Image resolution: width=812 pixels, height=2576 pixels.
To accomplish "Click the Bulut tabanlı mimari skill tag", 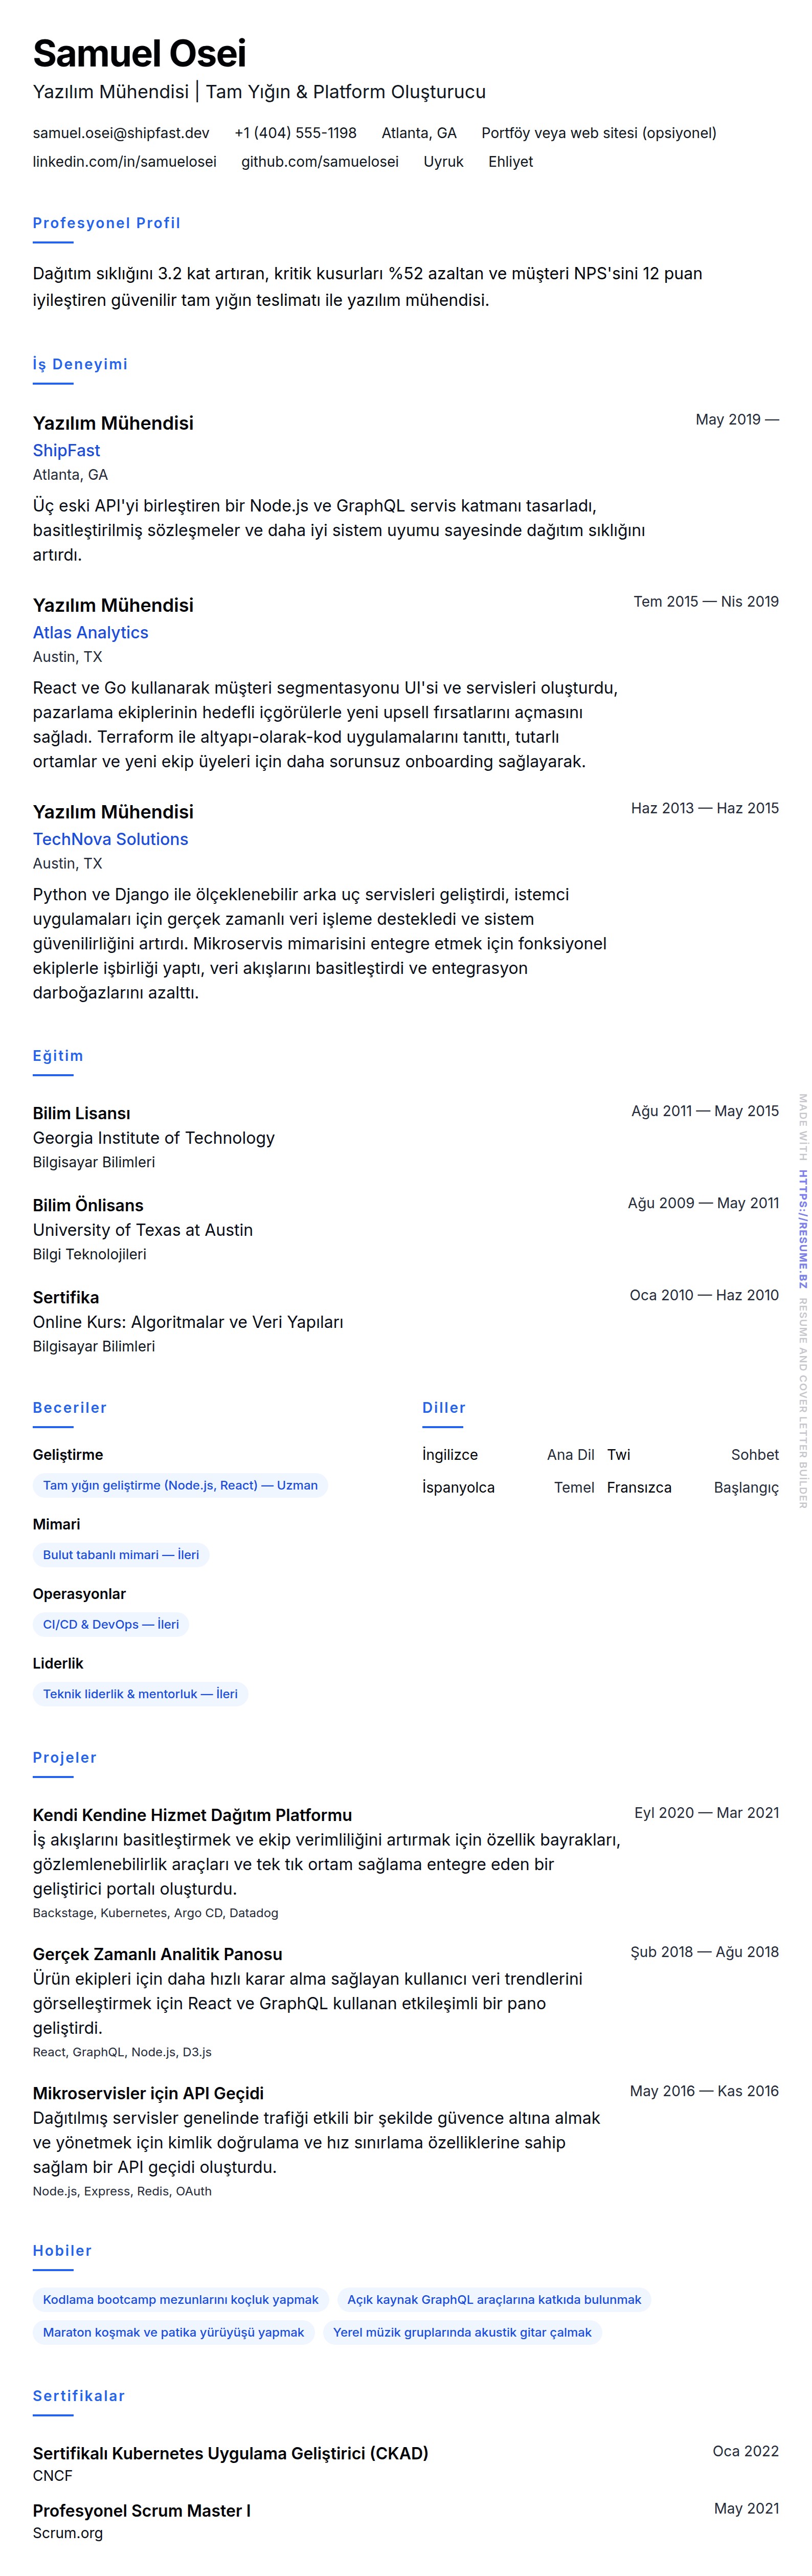I will [121, 1555].
